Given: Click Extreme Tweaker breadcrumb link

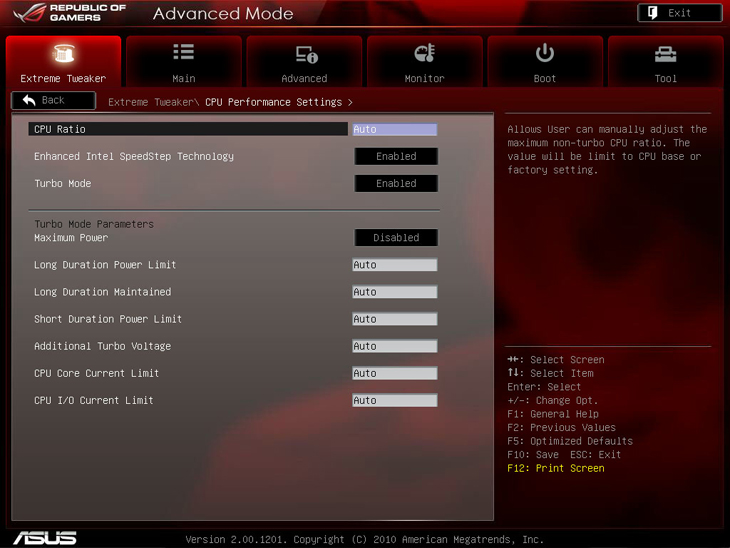Looking at the screenshot, I should pyautogui.click(x=150, y=102).
